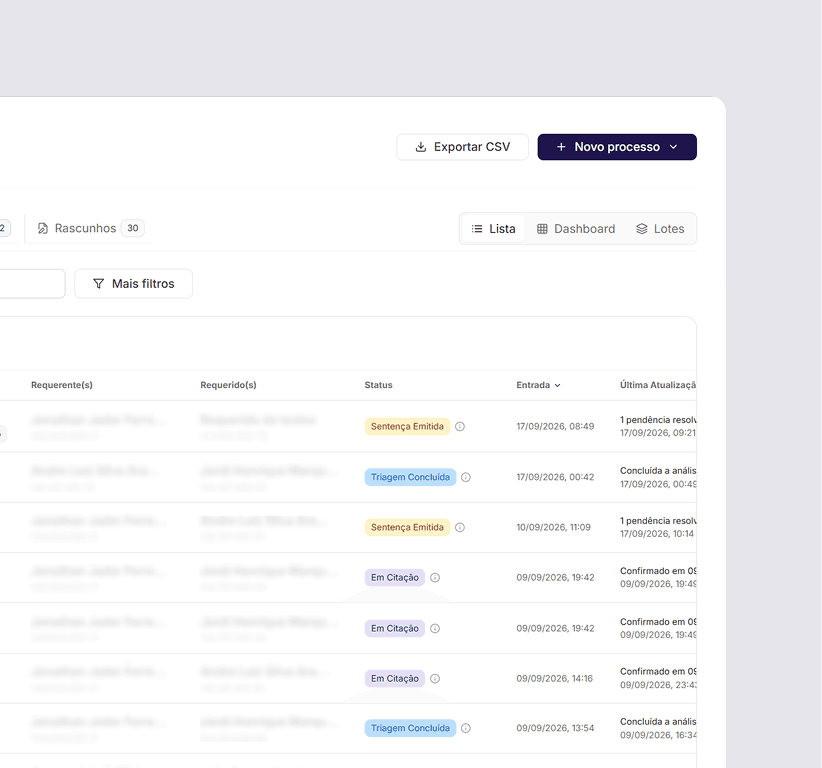This screenshot has height=768, width=822.
Task: Click the Status column header
Action: coord(378,385)
